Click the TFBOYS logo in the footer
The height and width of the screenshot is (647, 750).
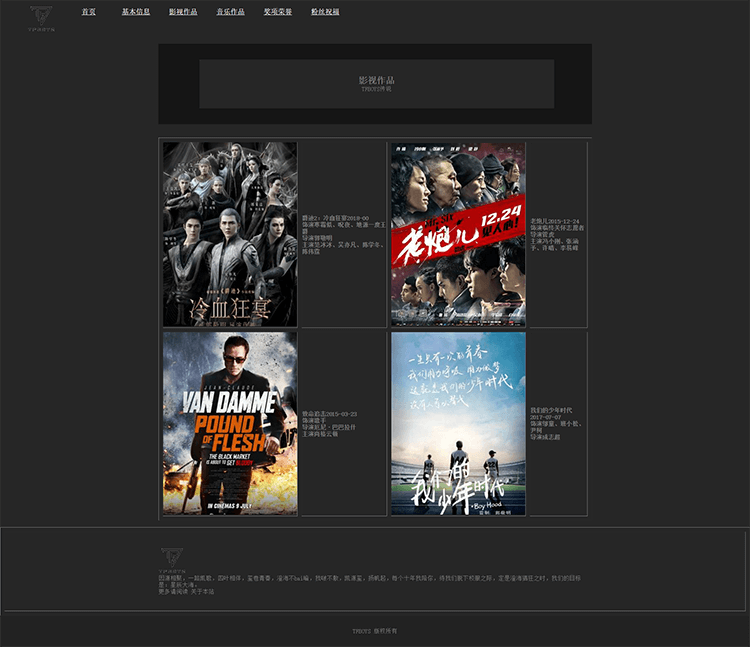click(172, 560)
